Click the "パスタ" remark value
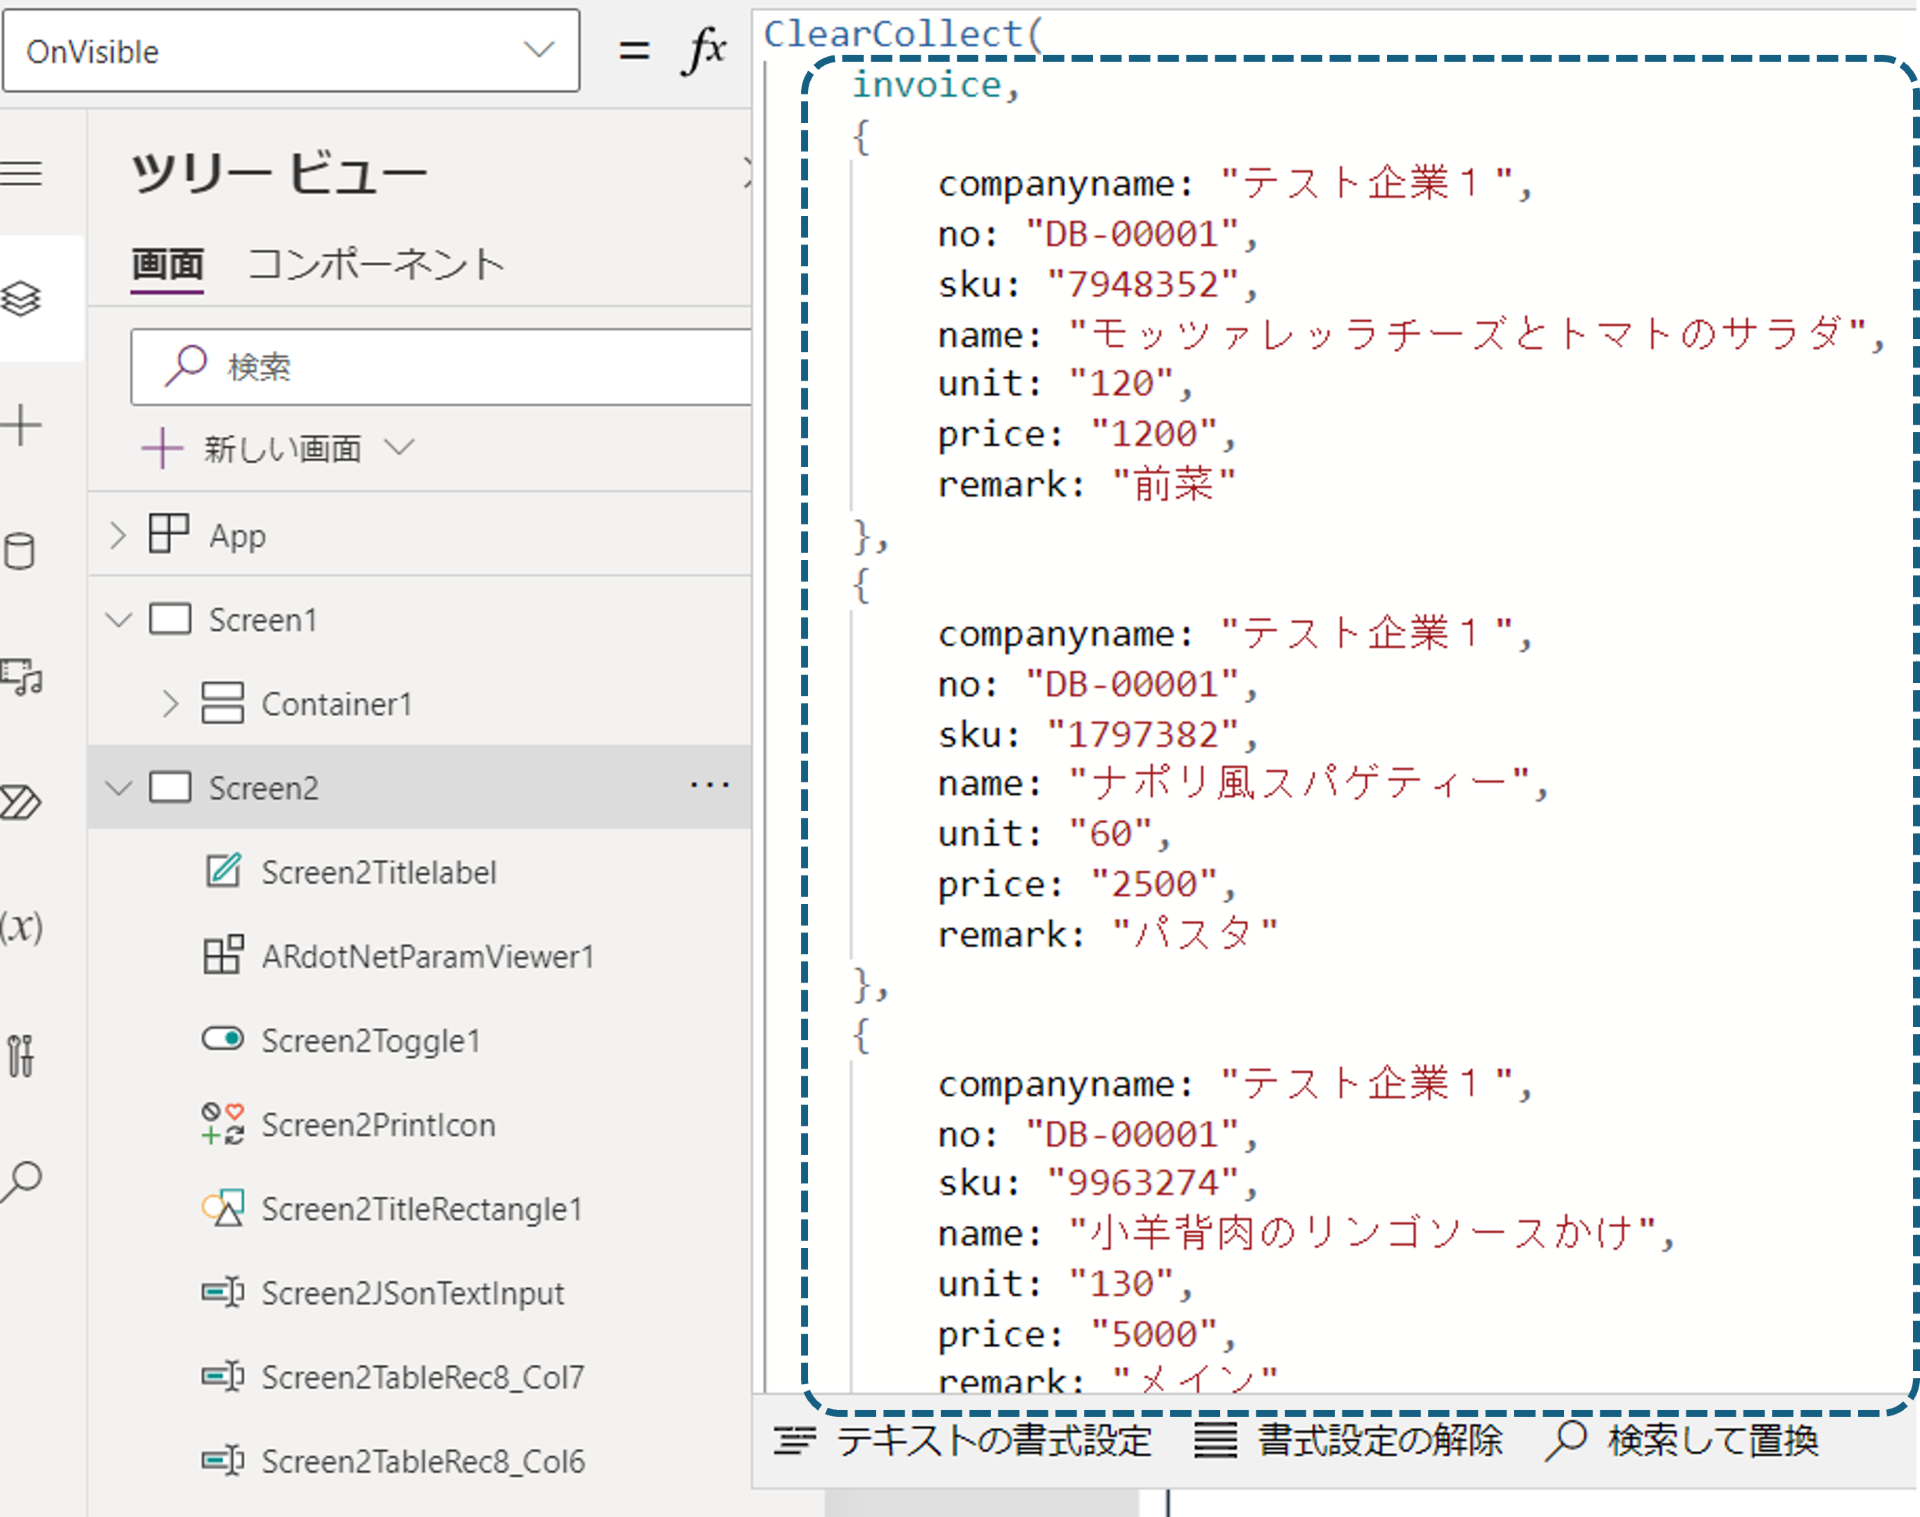The width and height of the screenshot is (1920, 1517). [x=1195, y=934]
